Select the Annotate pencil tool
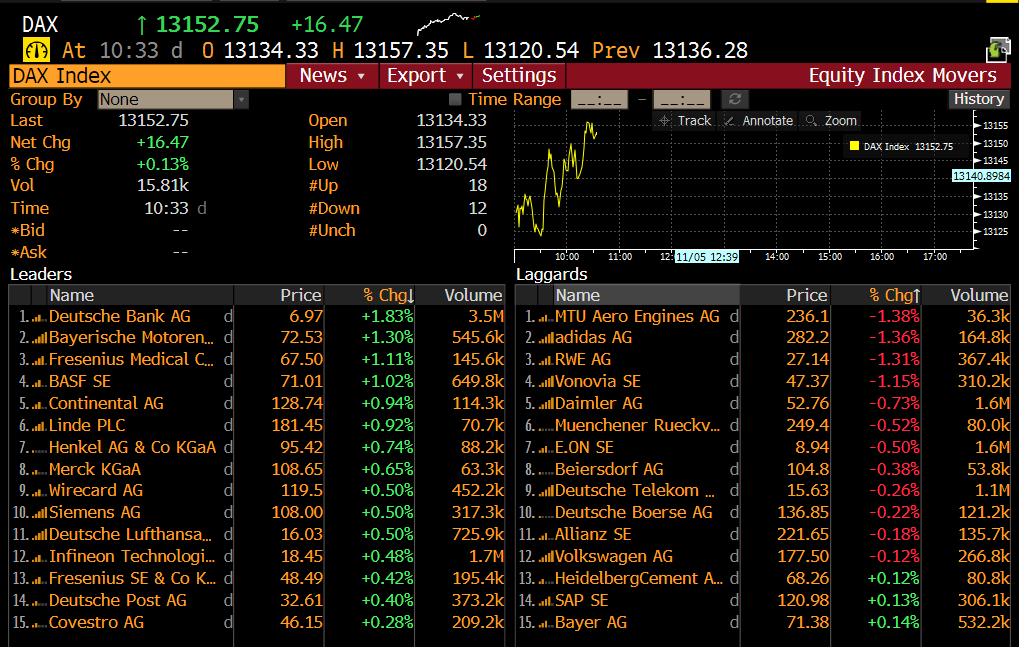1019x647 pixels. click(x=757, y=120)
